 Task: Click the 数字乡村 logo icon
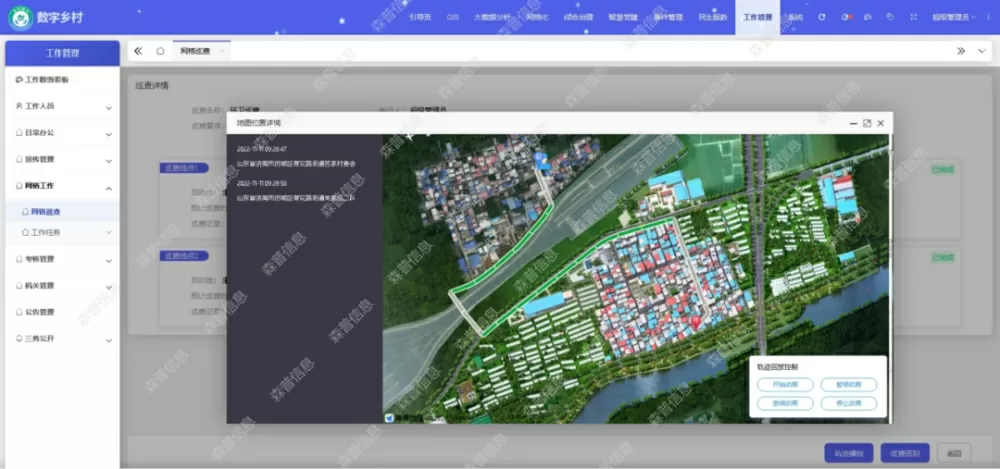pos(18,17)
